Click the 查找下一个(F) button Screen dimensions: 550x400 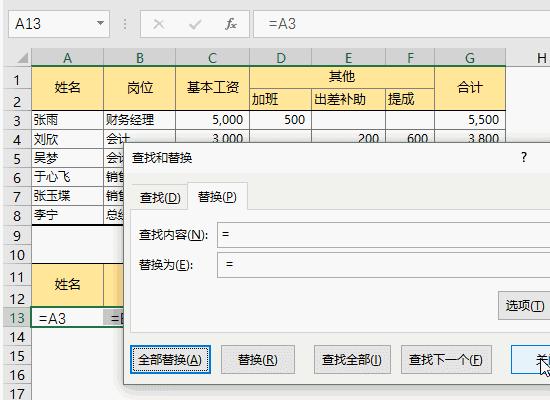446,360
